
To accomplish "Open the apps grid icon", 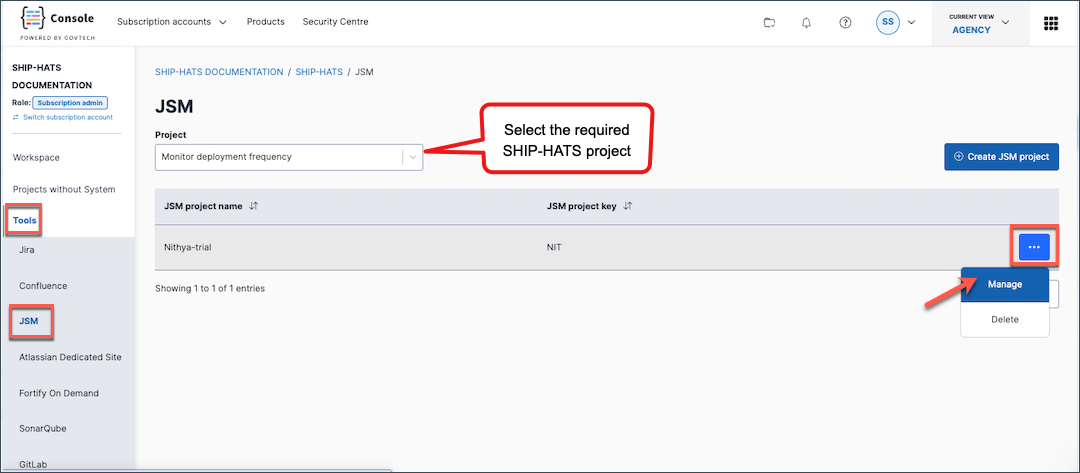I will [1050, 23].
